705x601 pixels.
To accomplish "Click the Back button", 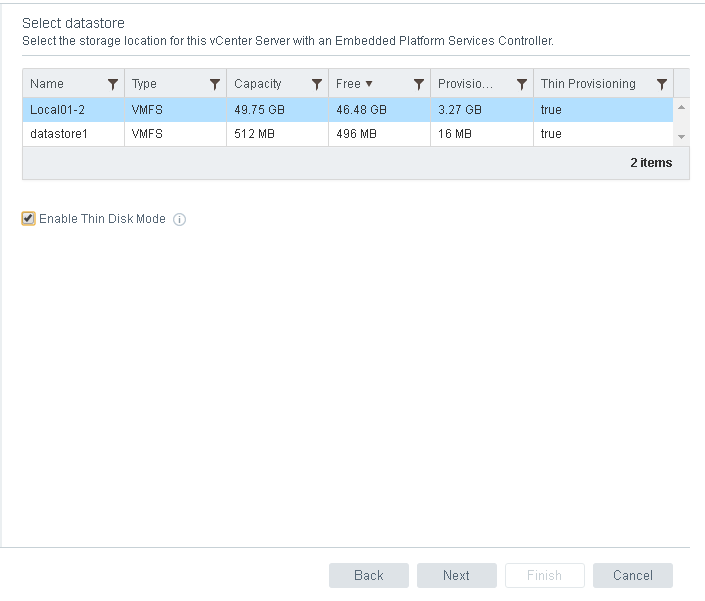I will point(368,575).
